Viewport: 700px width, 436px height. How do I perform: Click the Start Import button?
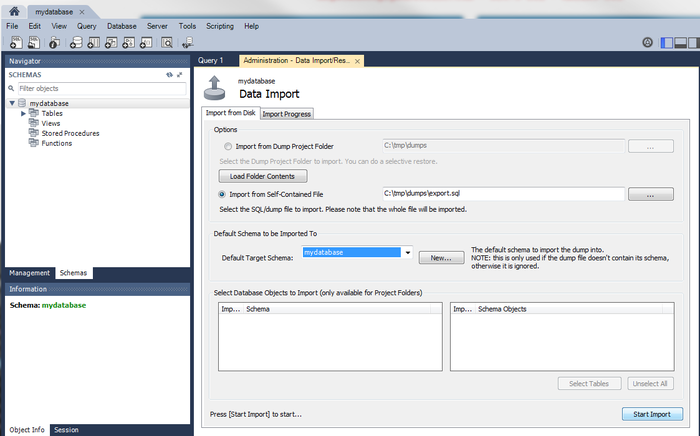(x=652, y=414)
